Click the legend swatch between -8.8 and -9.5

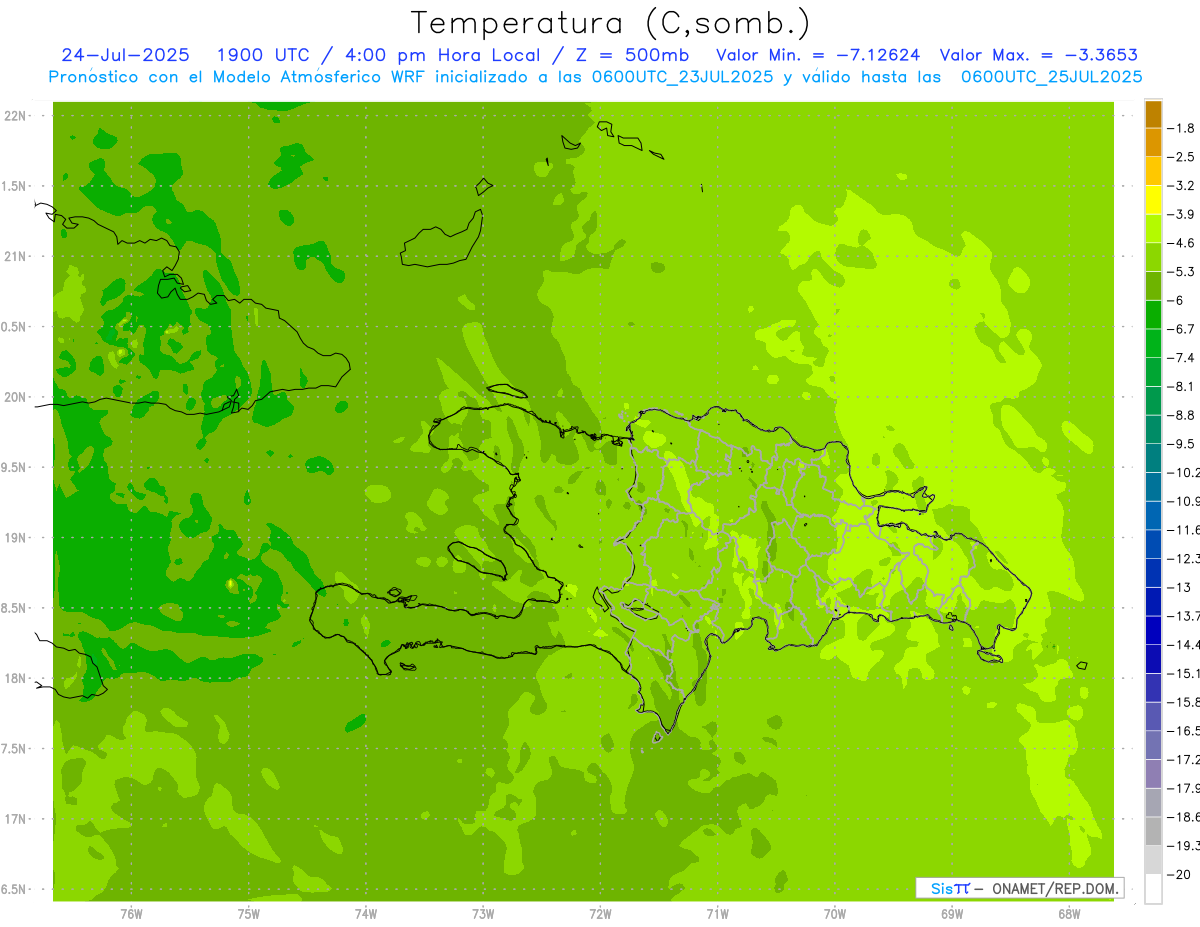1153,429
